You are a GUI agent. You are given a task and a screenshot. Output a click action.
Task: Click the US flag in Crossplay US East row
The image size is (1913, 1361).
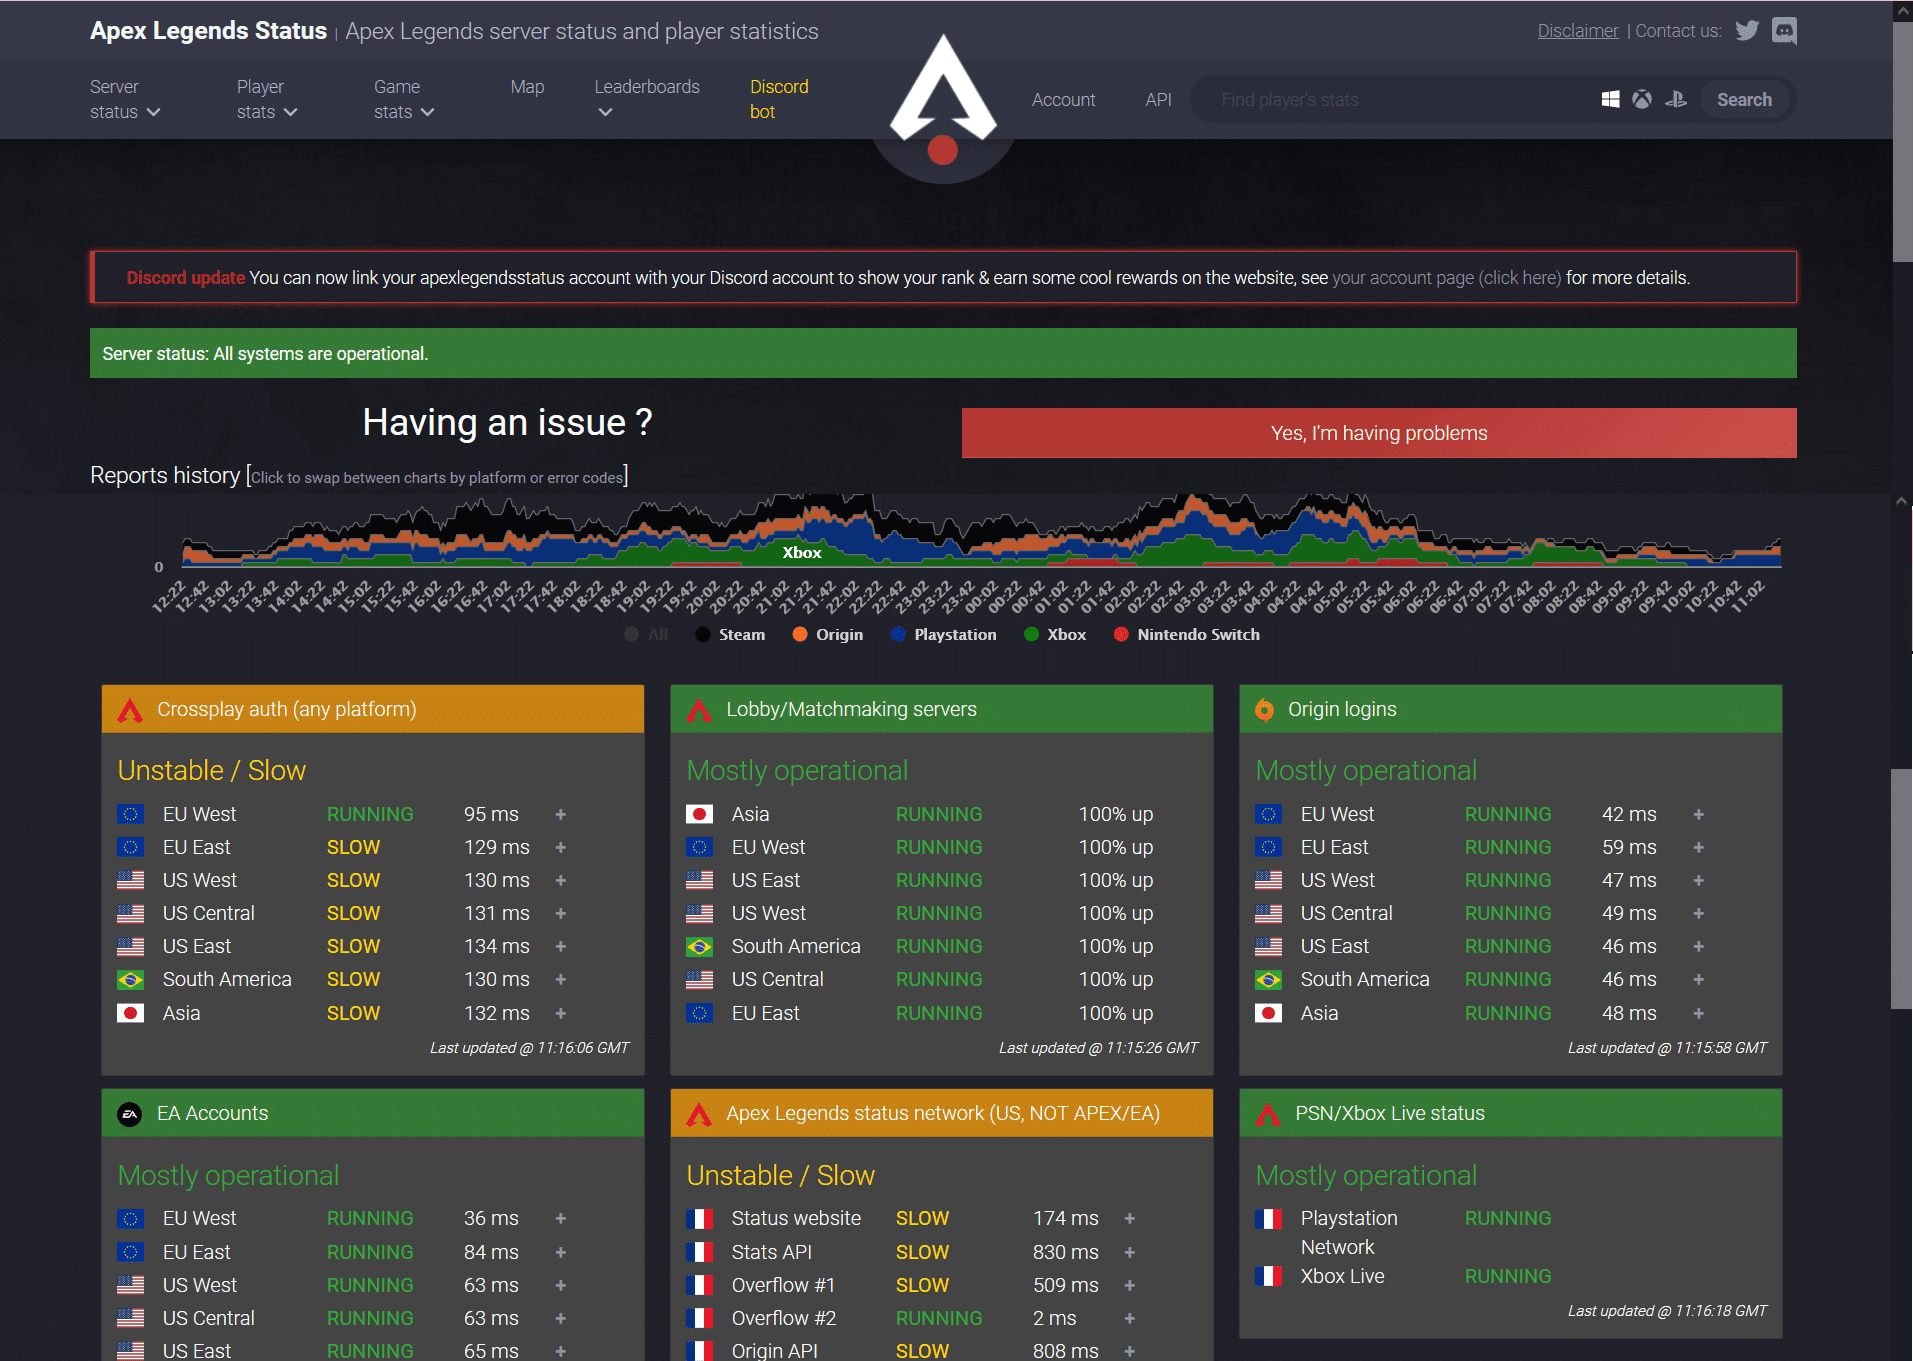click(130, 947)
